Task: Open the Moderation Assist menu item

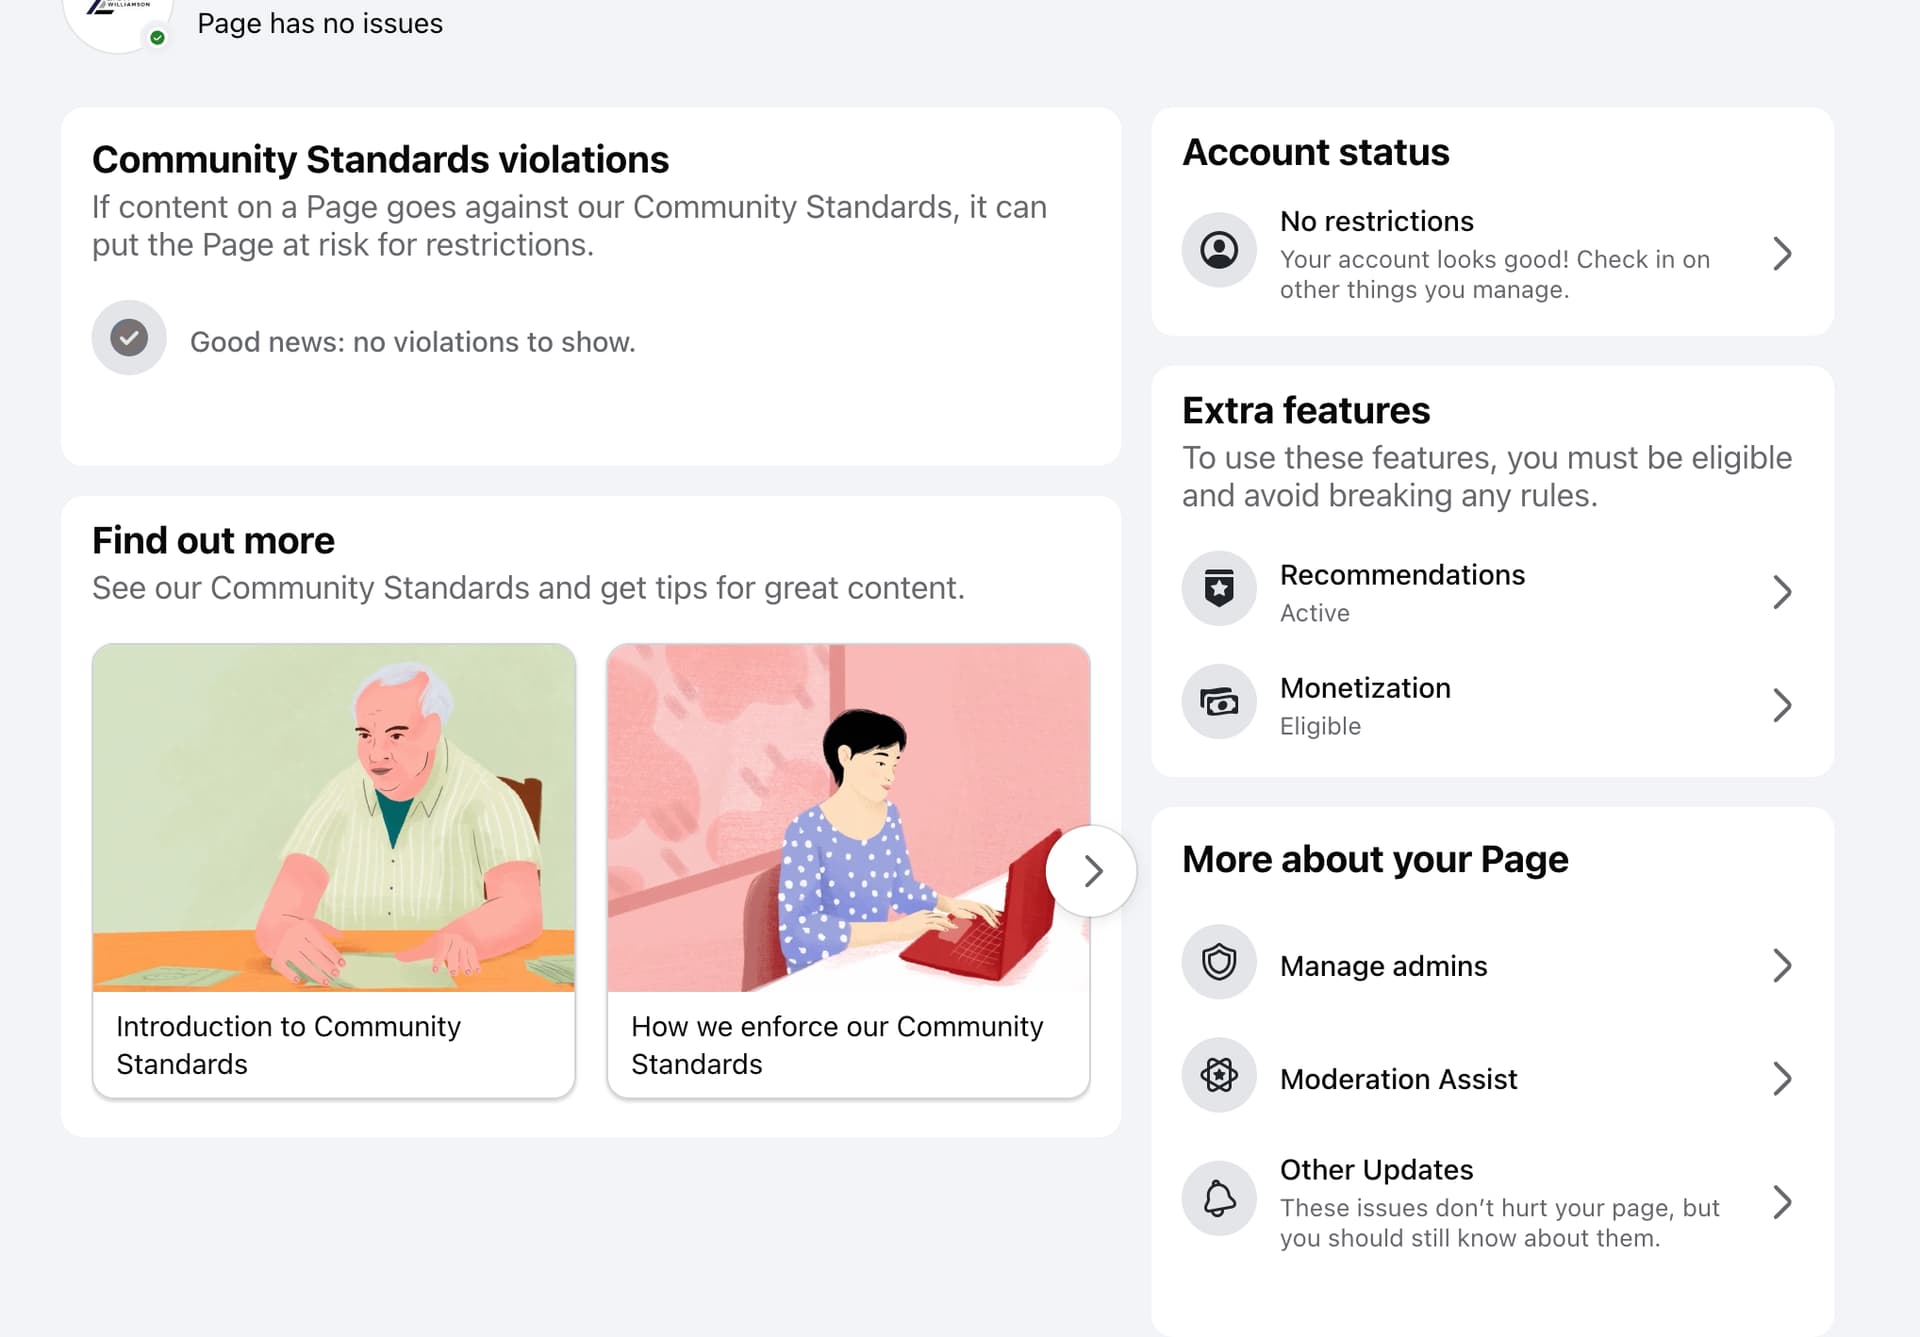Action: pos(1398,1080)
